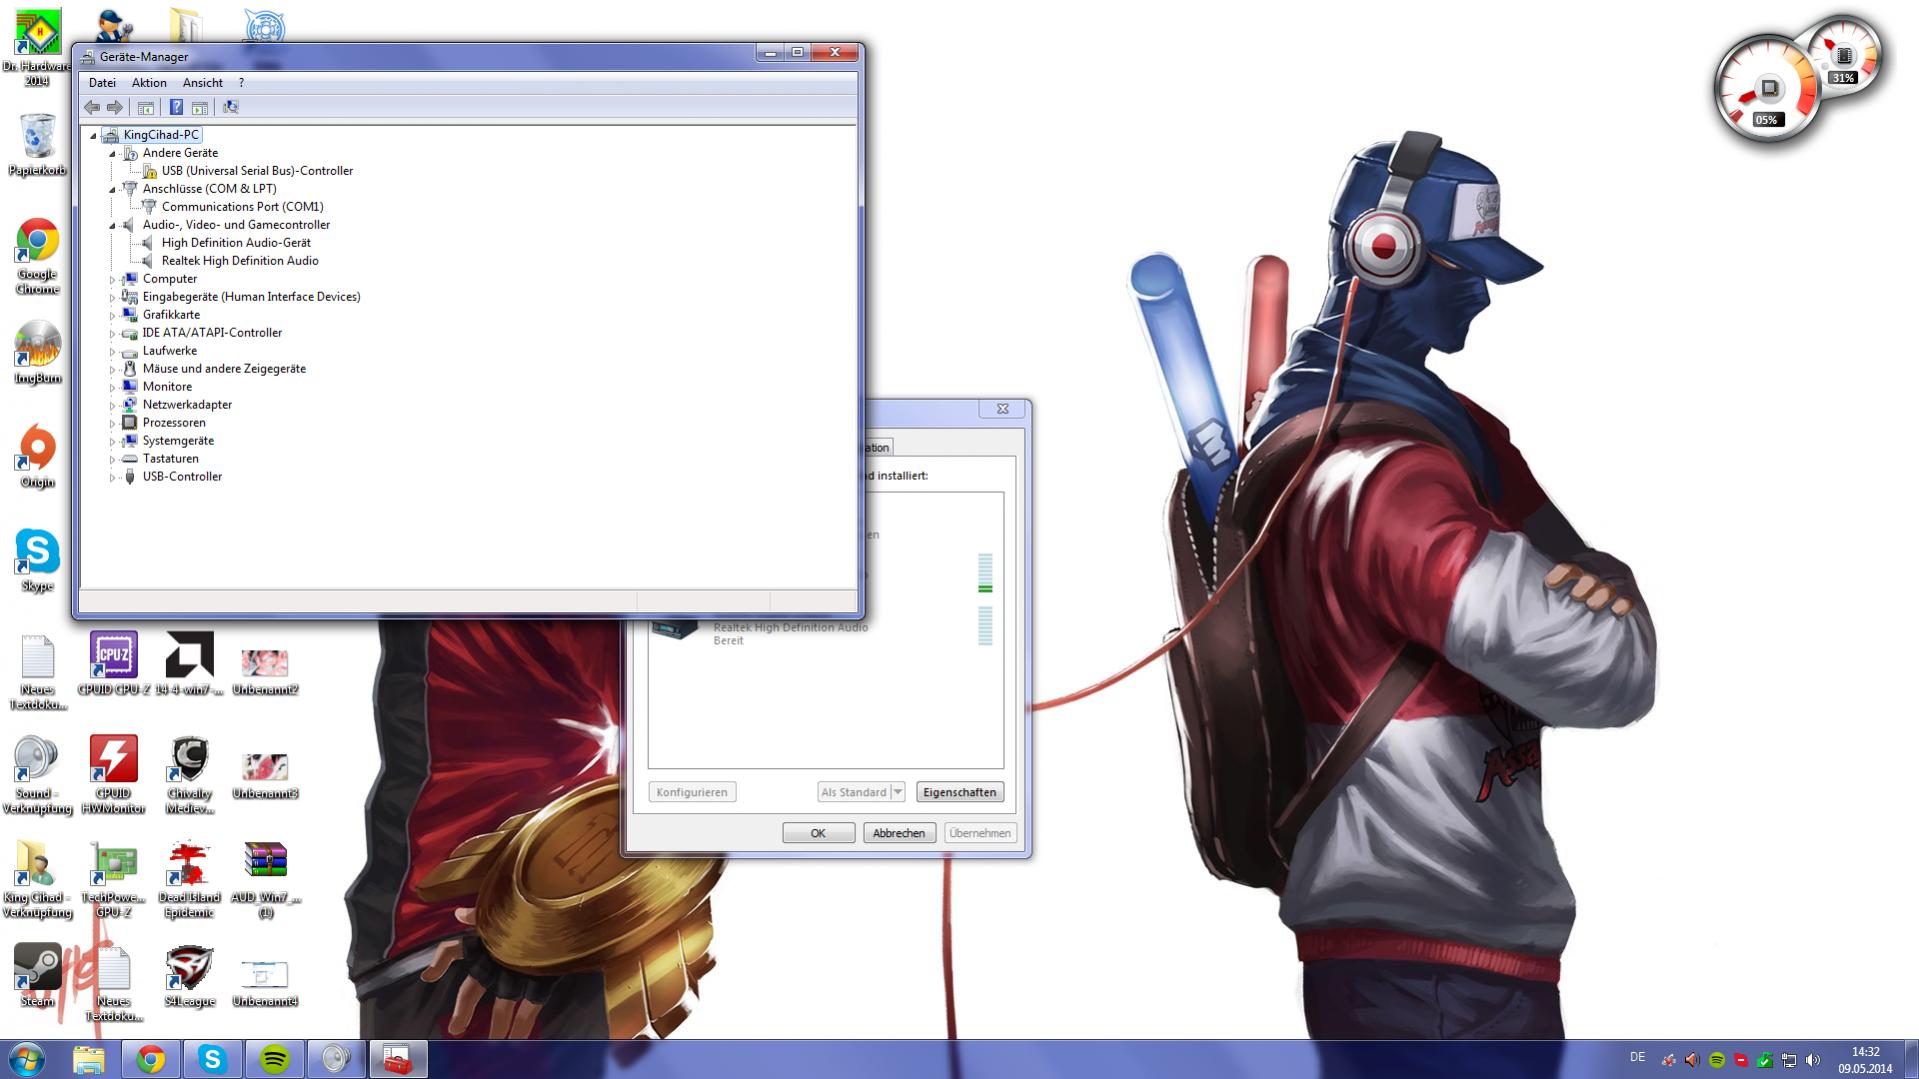Open Windows Explorer from the taskbar
Image resolution: width=1919 pixels, height=1079 pixels.
pyautogui.click(x=89, y=1059)
